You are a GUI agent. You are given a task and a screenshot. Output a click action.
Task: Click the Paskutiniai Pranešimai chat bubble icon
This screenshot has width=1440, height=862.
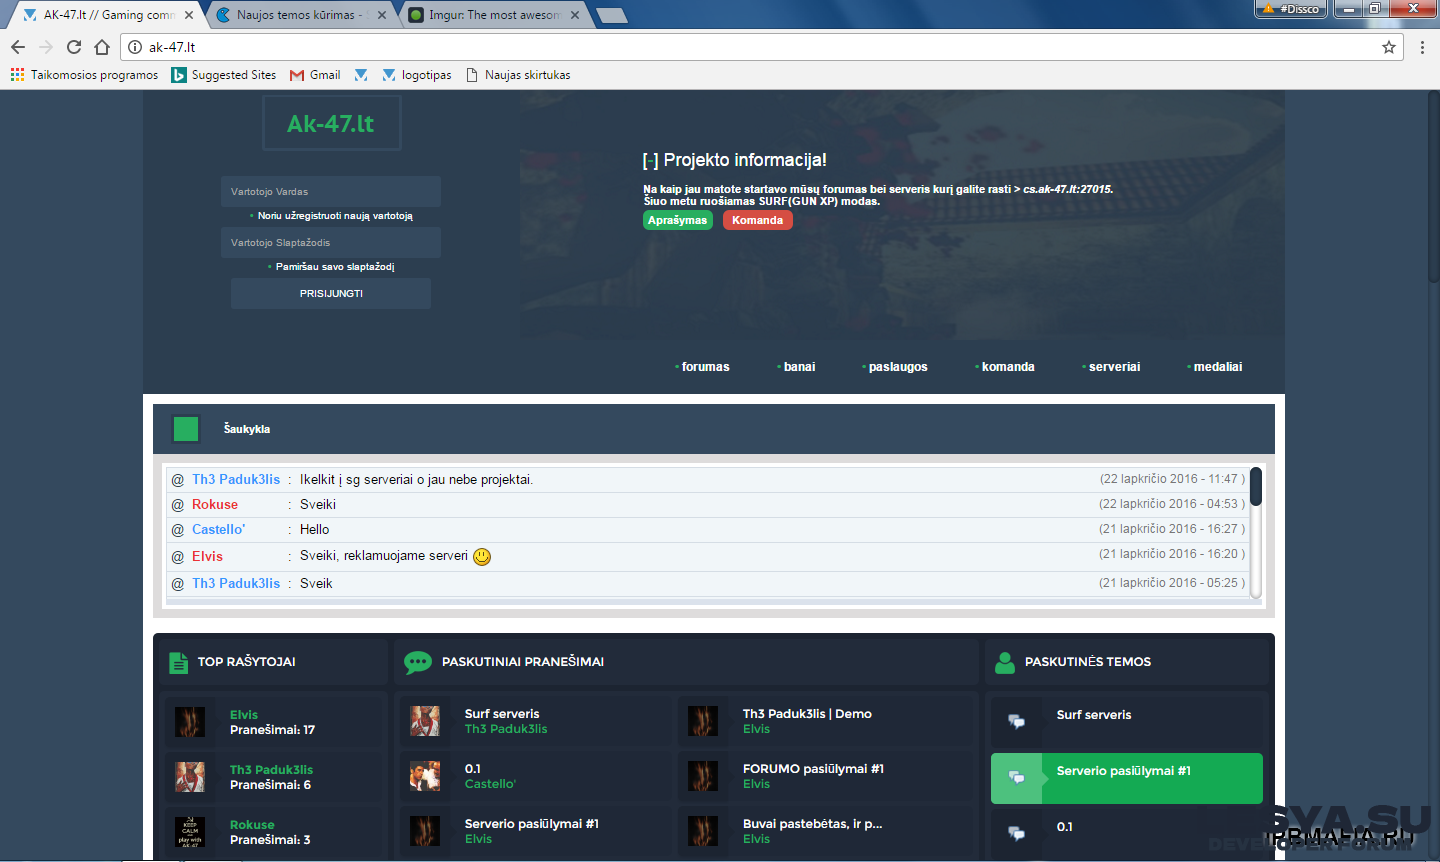pos(417,662)
